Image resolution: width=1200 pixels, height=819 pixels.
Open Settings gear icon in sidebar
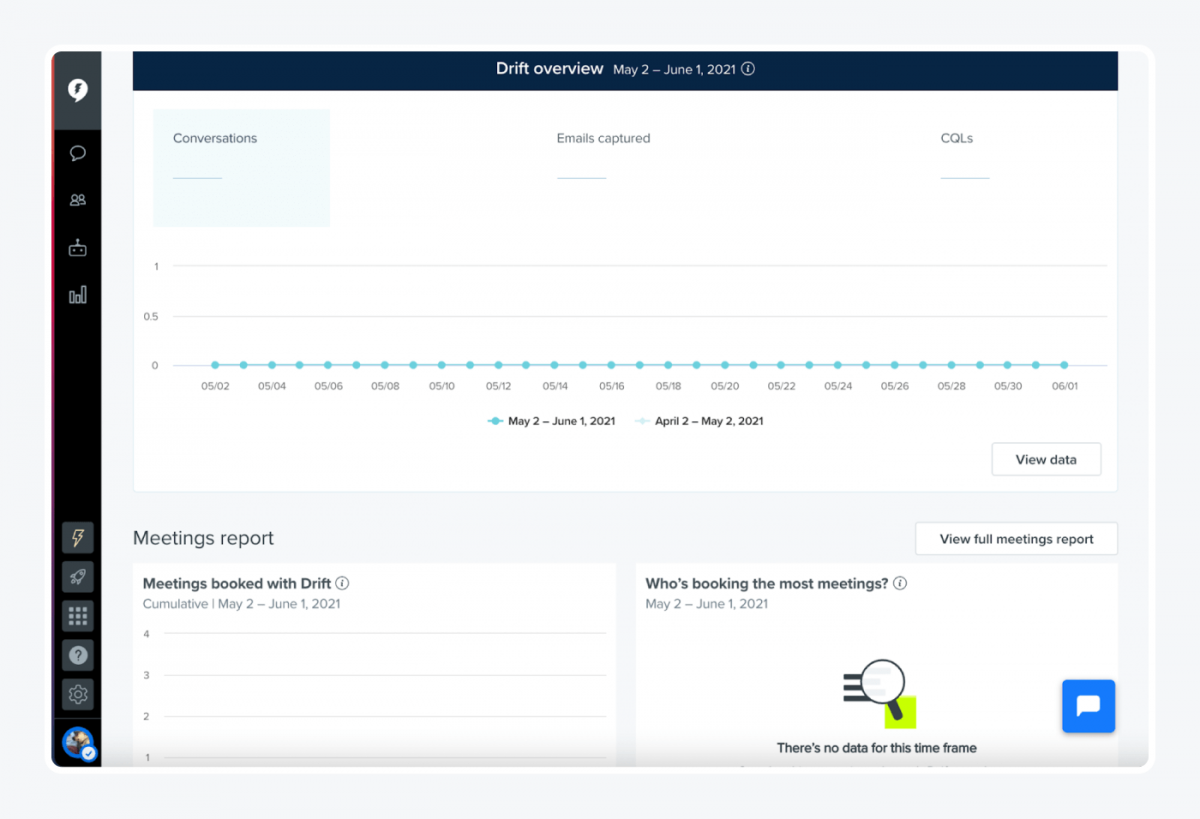[78, 693]
